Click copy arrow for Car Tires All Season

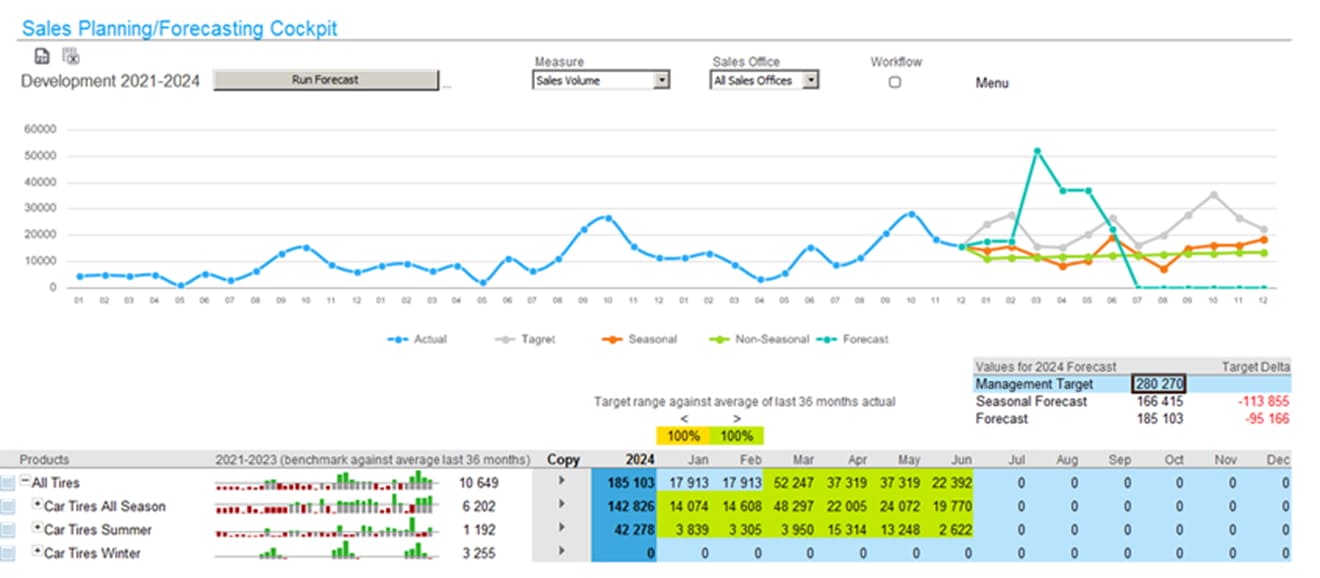(x=562, y=505)
